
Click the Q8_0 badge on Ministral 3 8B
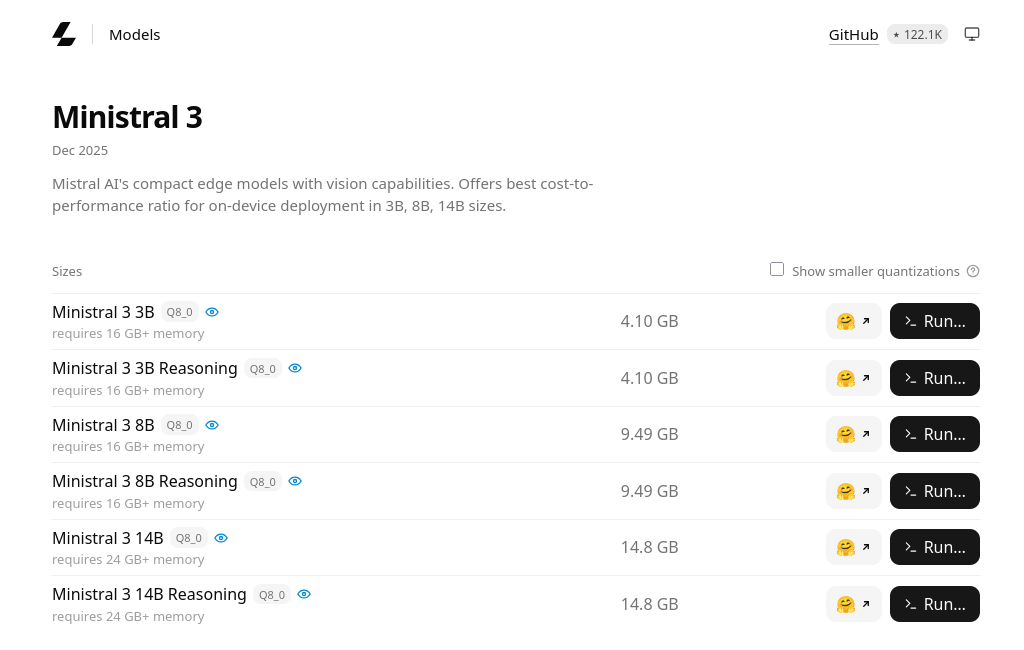[180, 425]
